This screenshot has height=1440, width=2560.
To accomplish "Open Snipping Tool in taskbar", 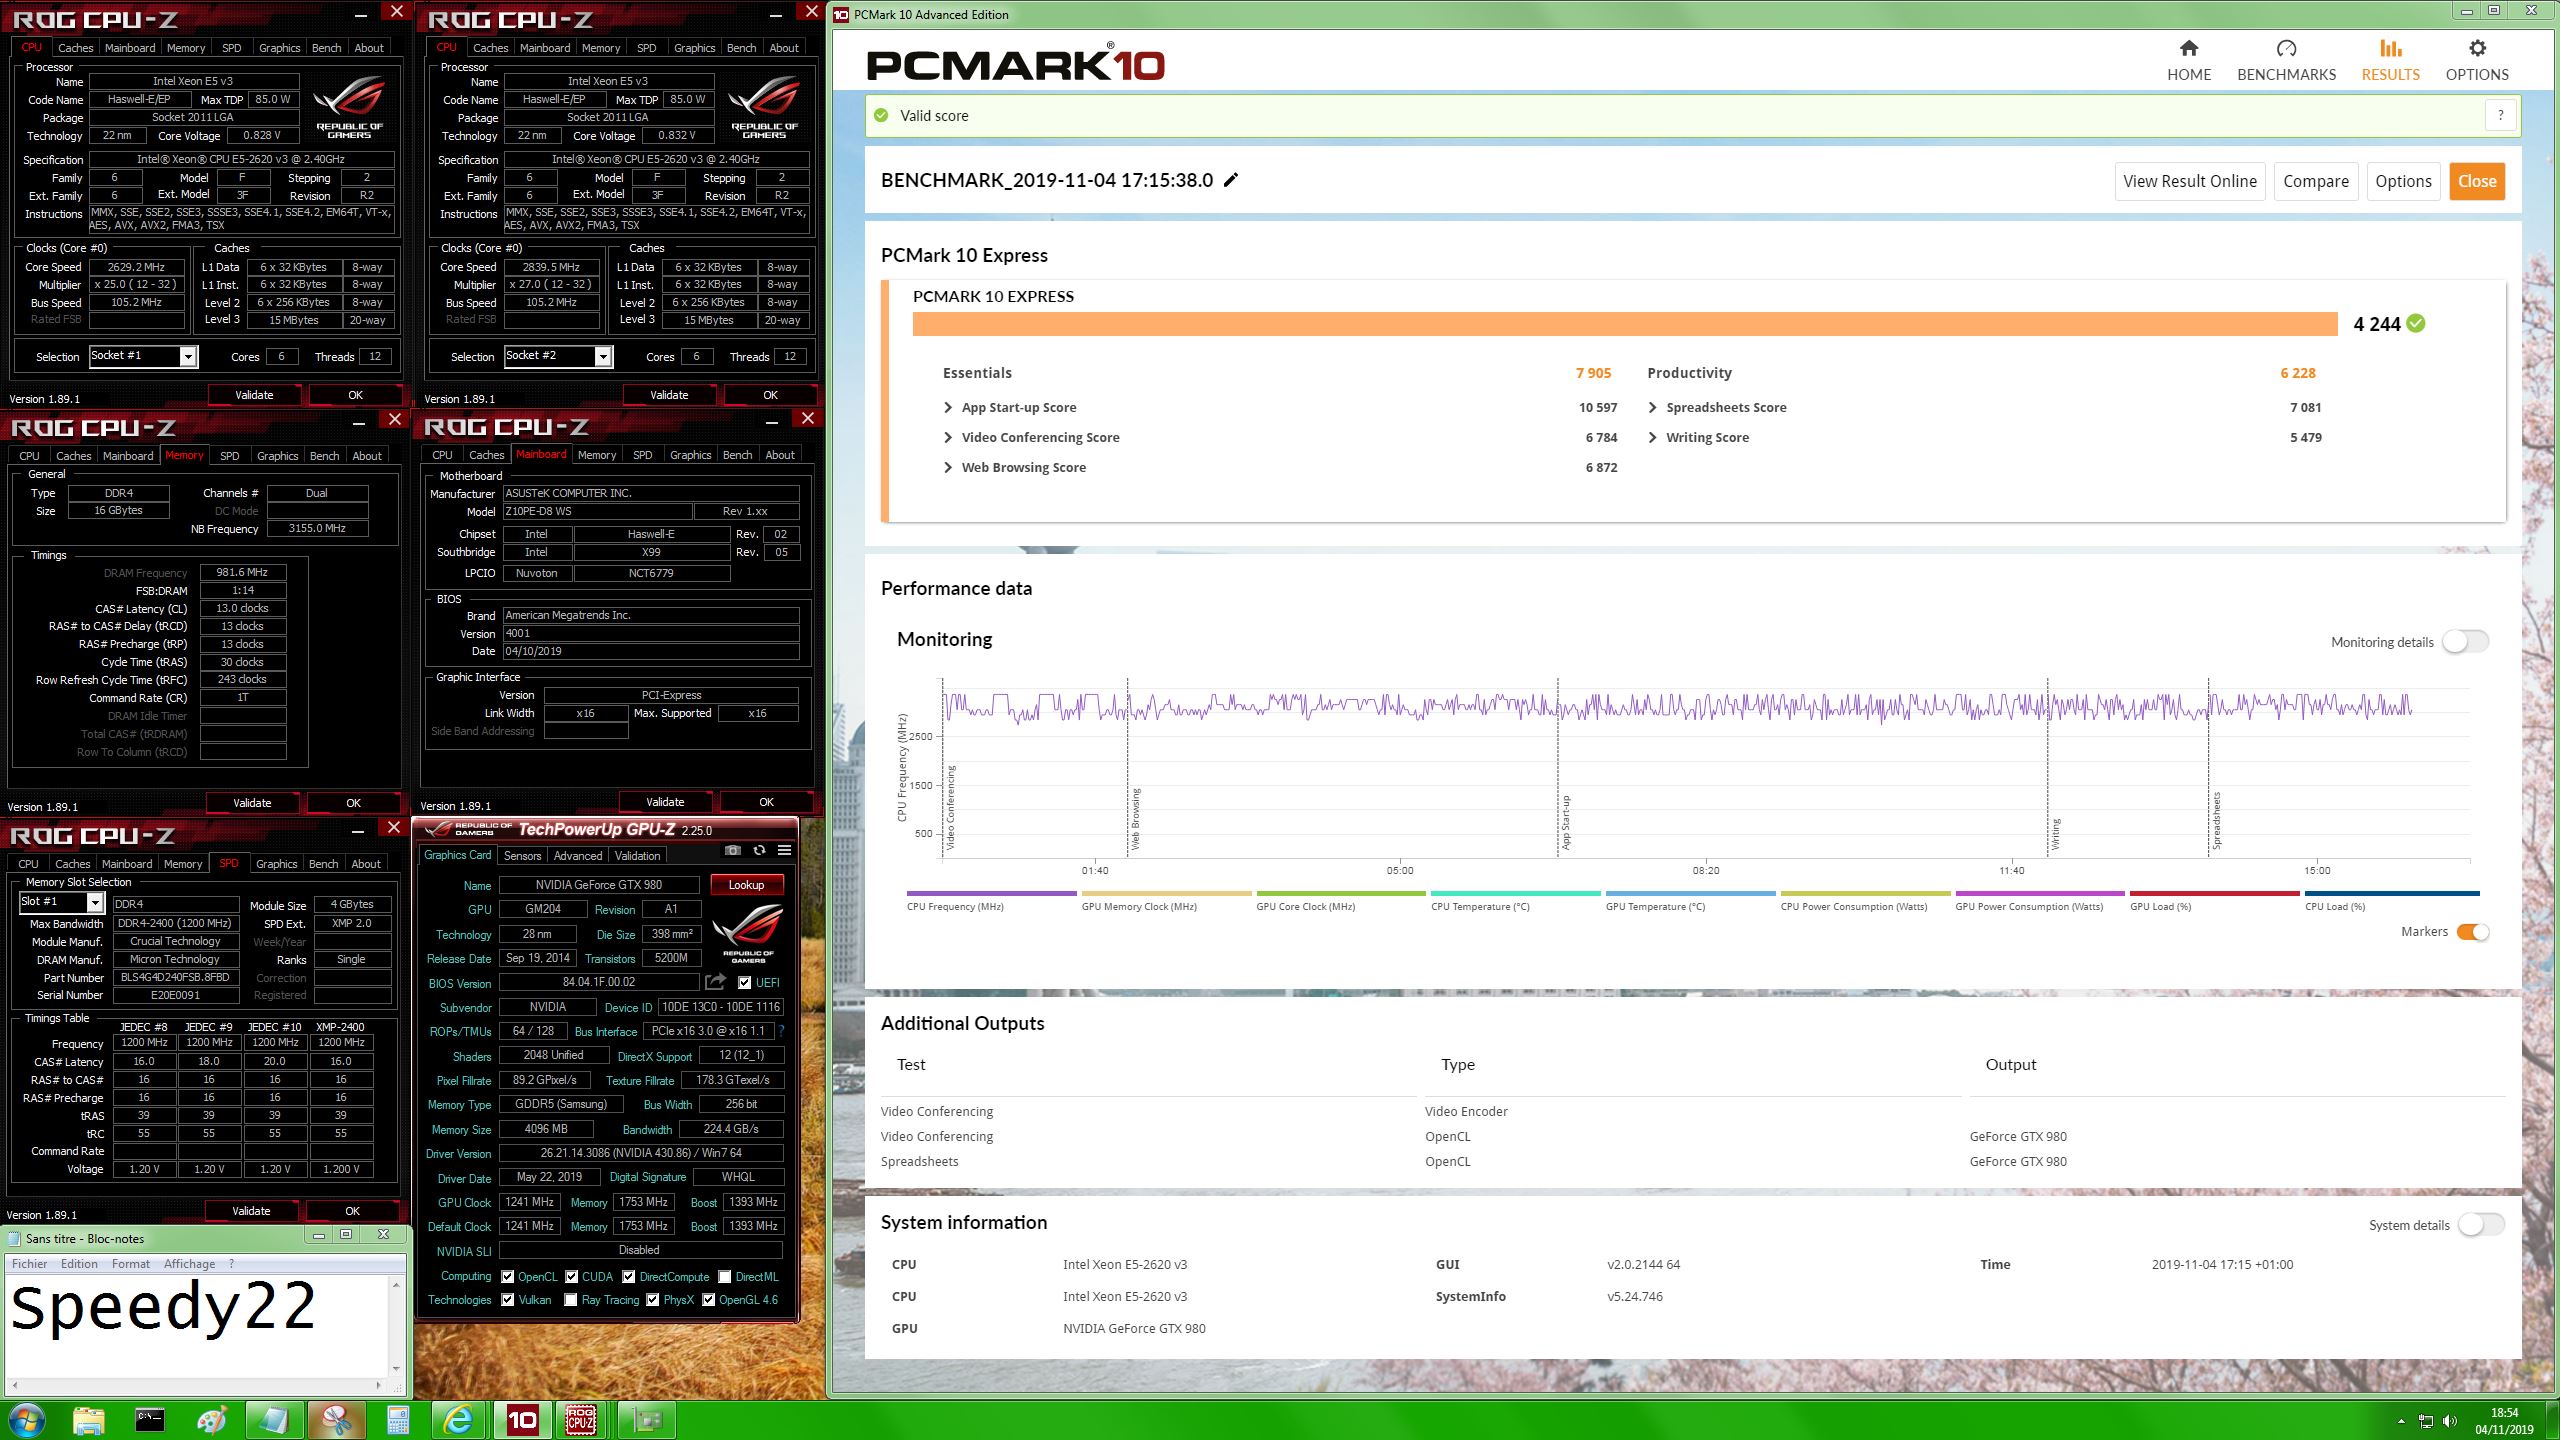I will (x=336, y=1420).
